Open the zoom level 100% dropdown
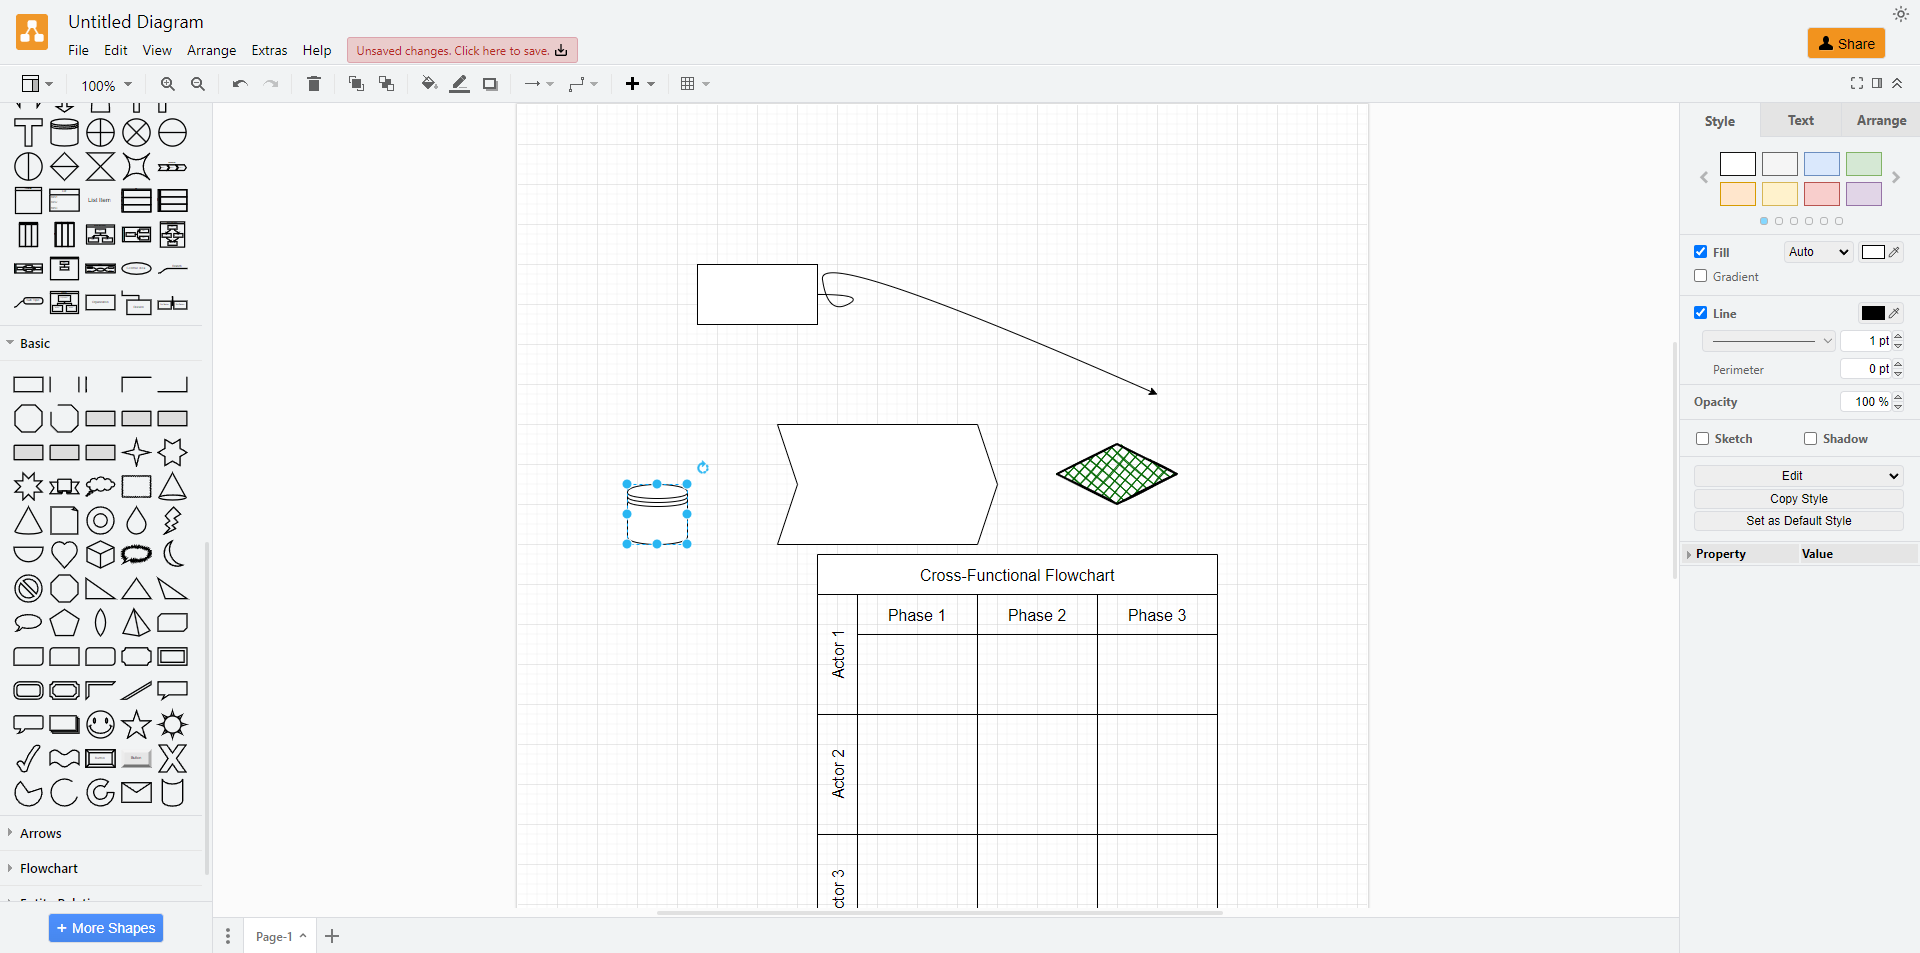The height and width of the screenshot is (953, 1920). [x=106, y=85]
